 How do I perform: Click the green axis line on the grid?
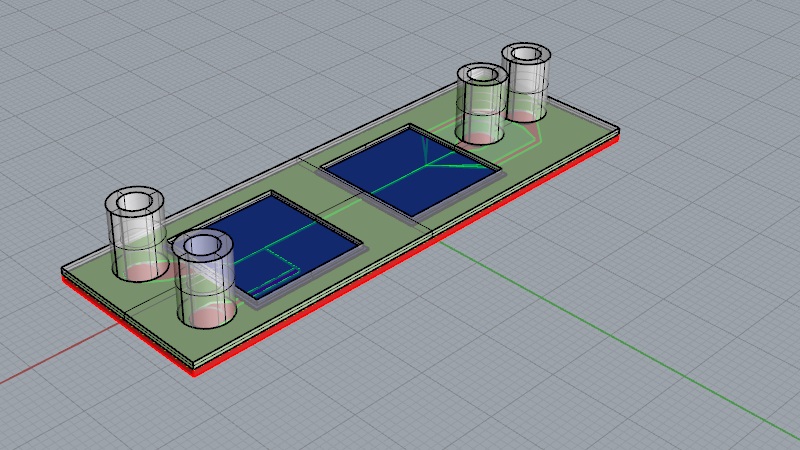(x=619, y=340)
